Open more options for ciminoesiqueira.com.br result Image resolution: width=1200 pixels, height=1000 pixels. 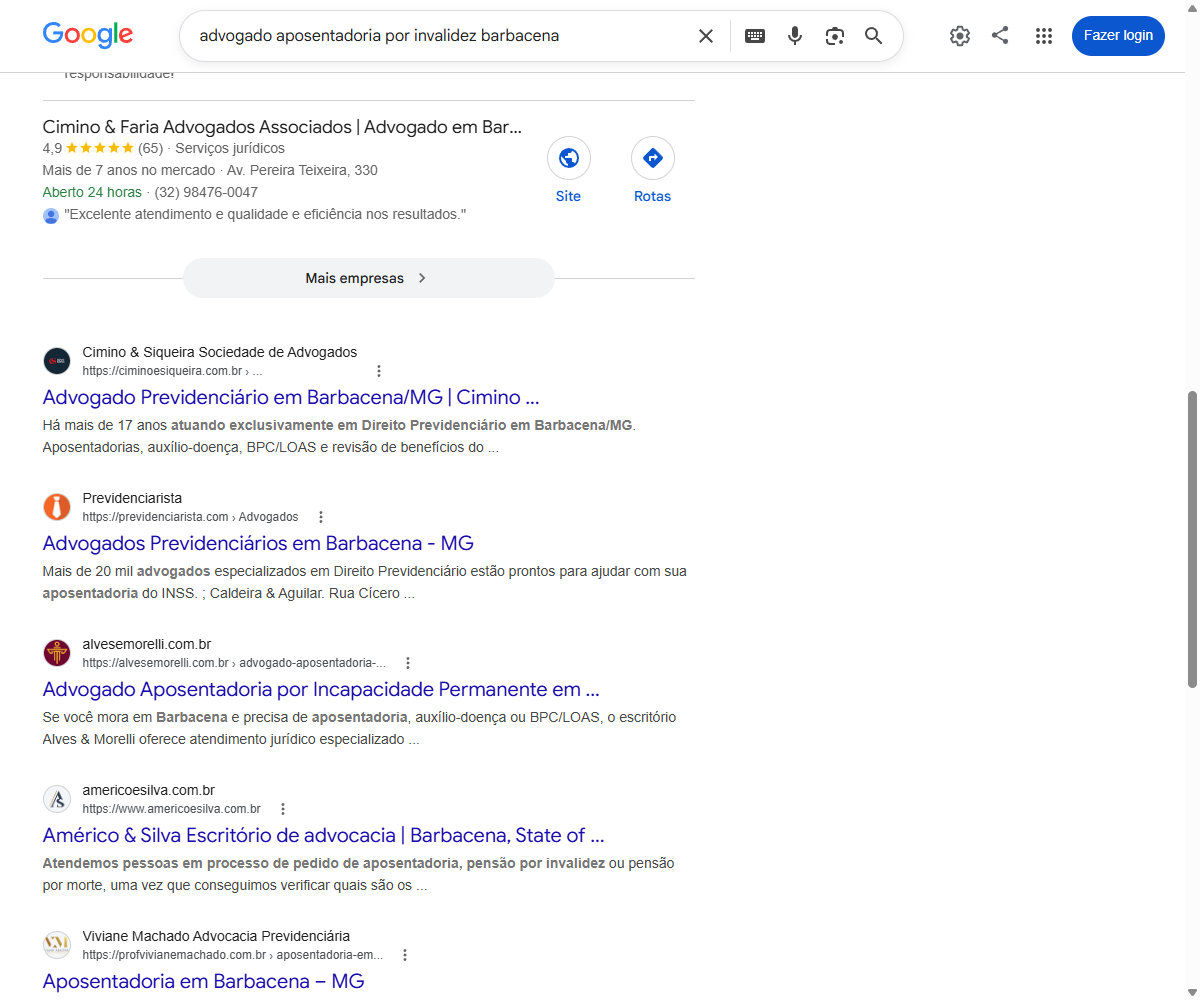tap(379, 371)
